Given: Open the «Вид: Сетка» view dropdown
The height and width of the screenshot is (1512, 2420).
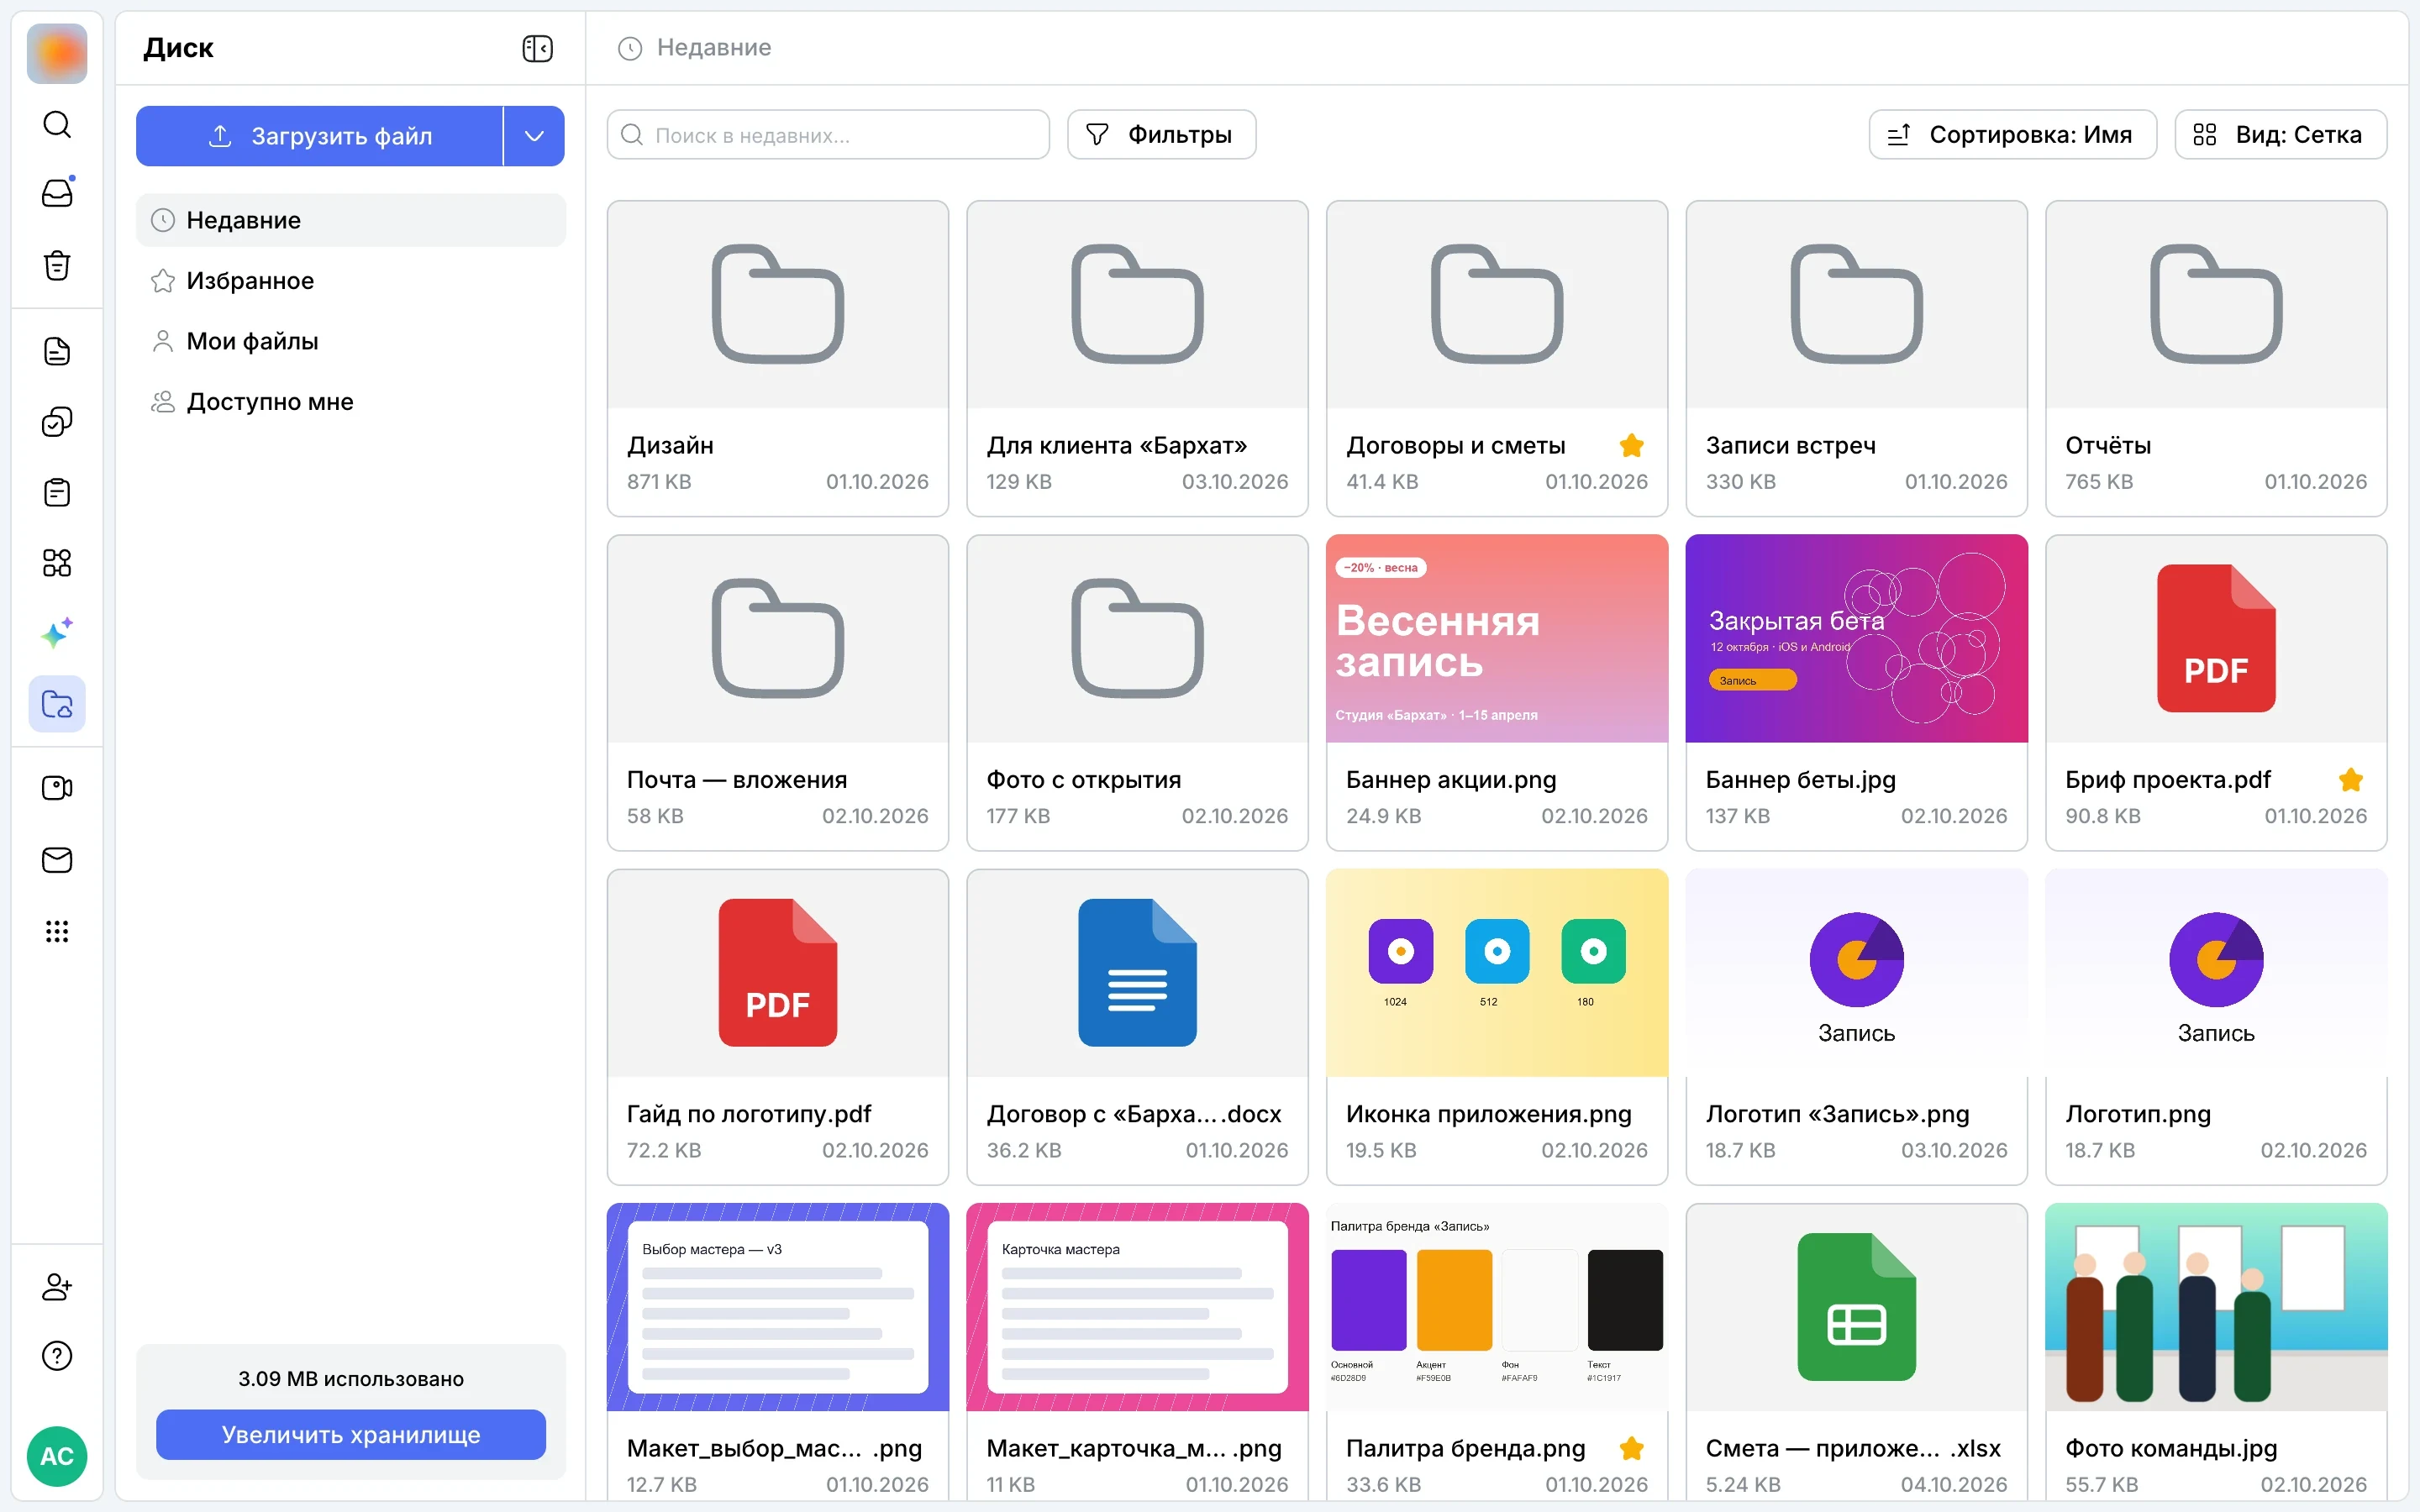Looking at the screenshot, I should coord(2280,135).
